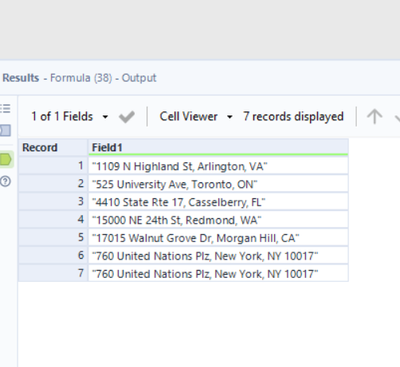Select record row number 3

(x=53, y=202)
